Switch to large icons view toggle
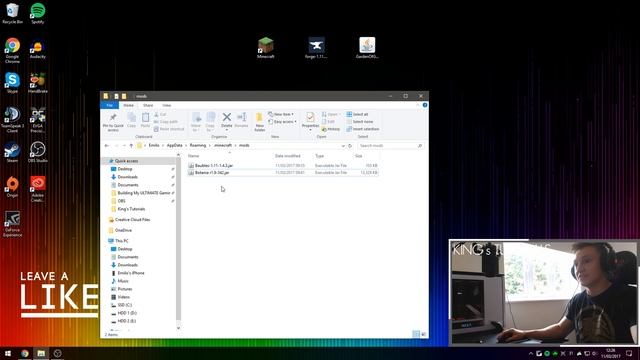Image resolution: width=640 pixels, height=360 pixels. point(423,334)
